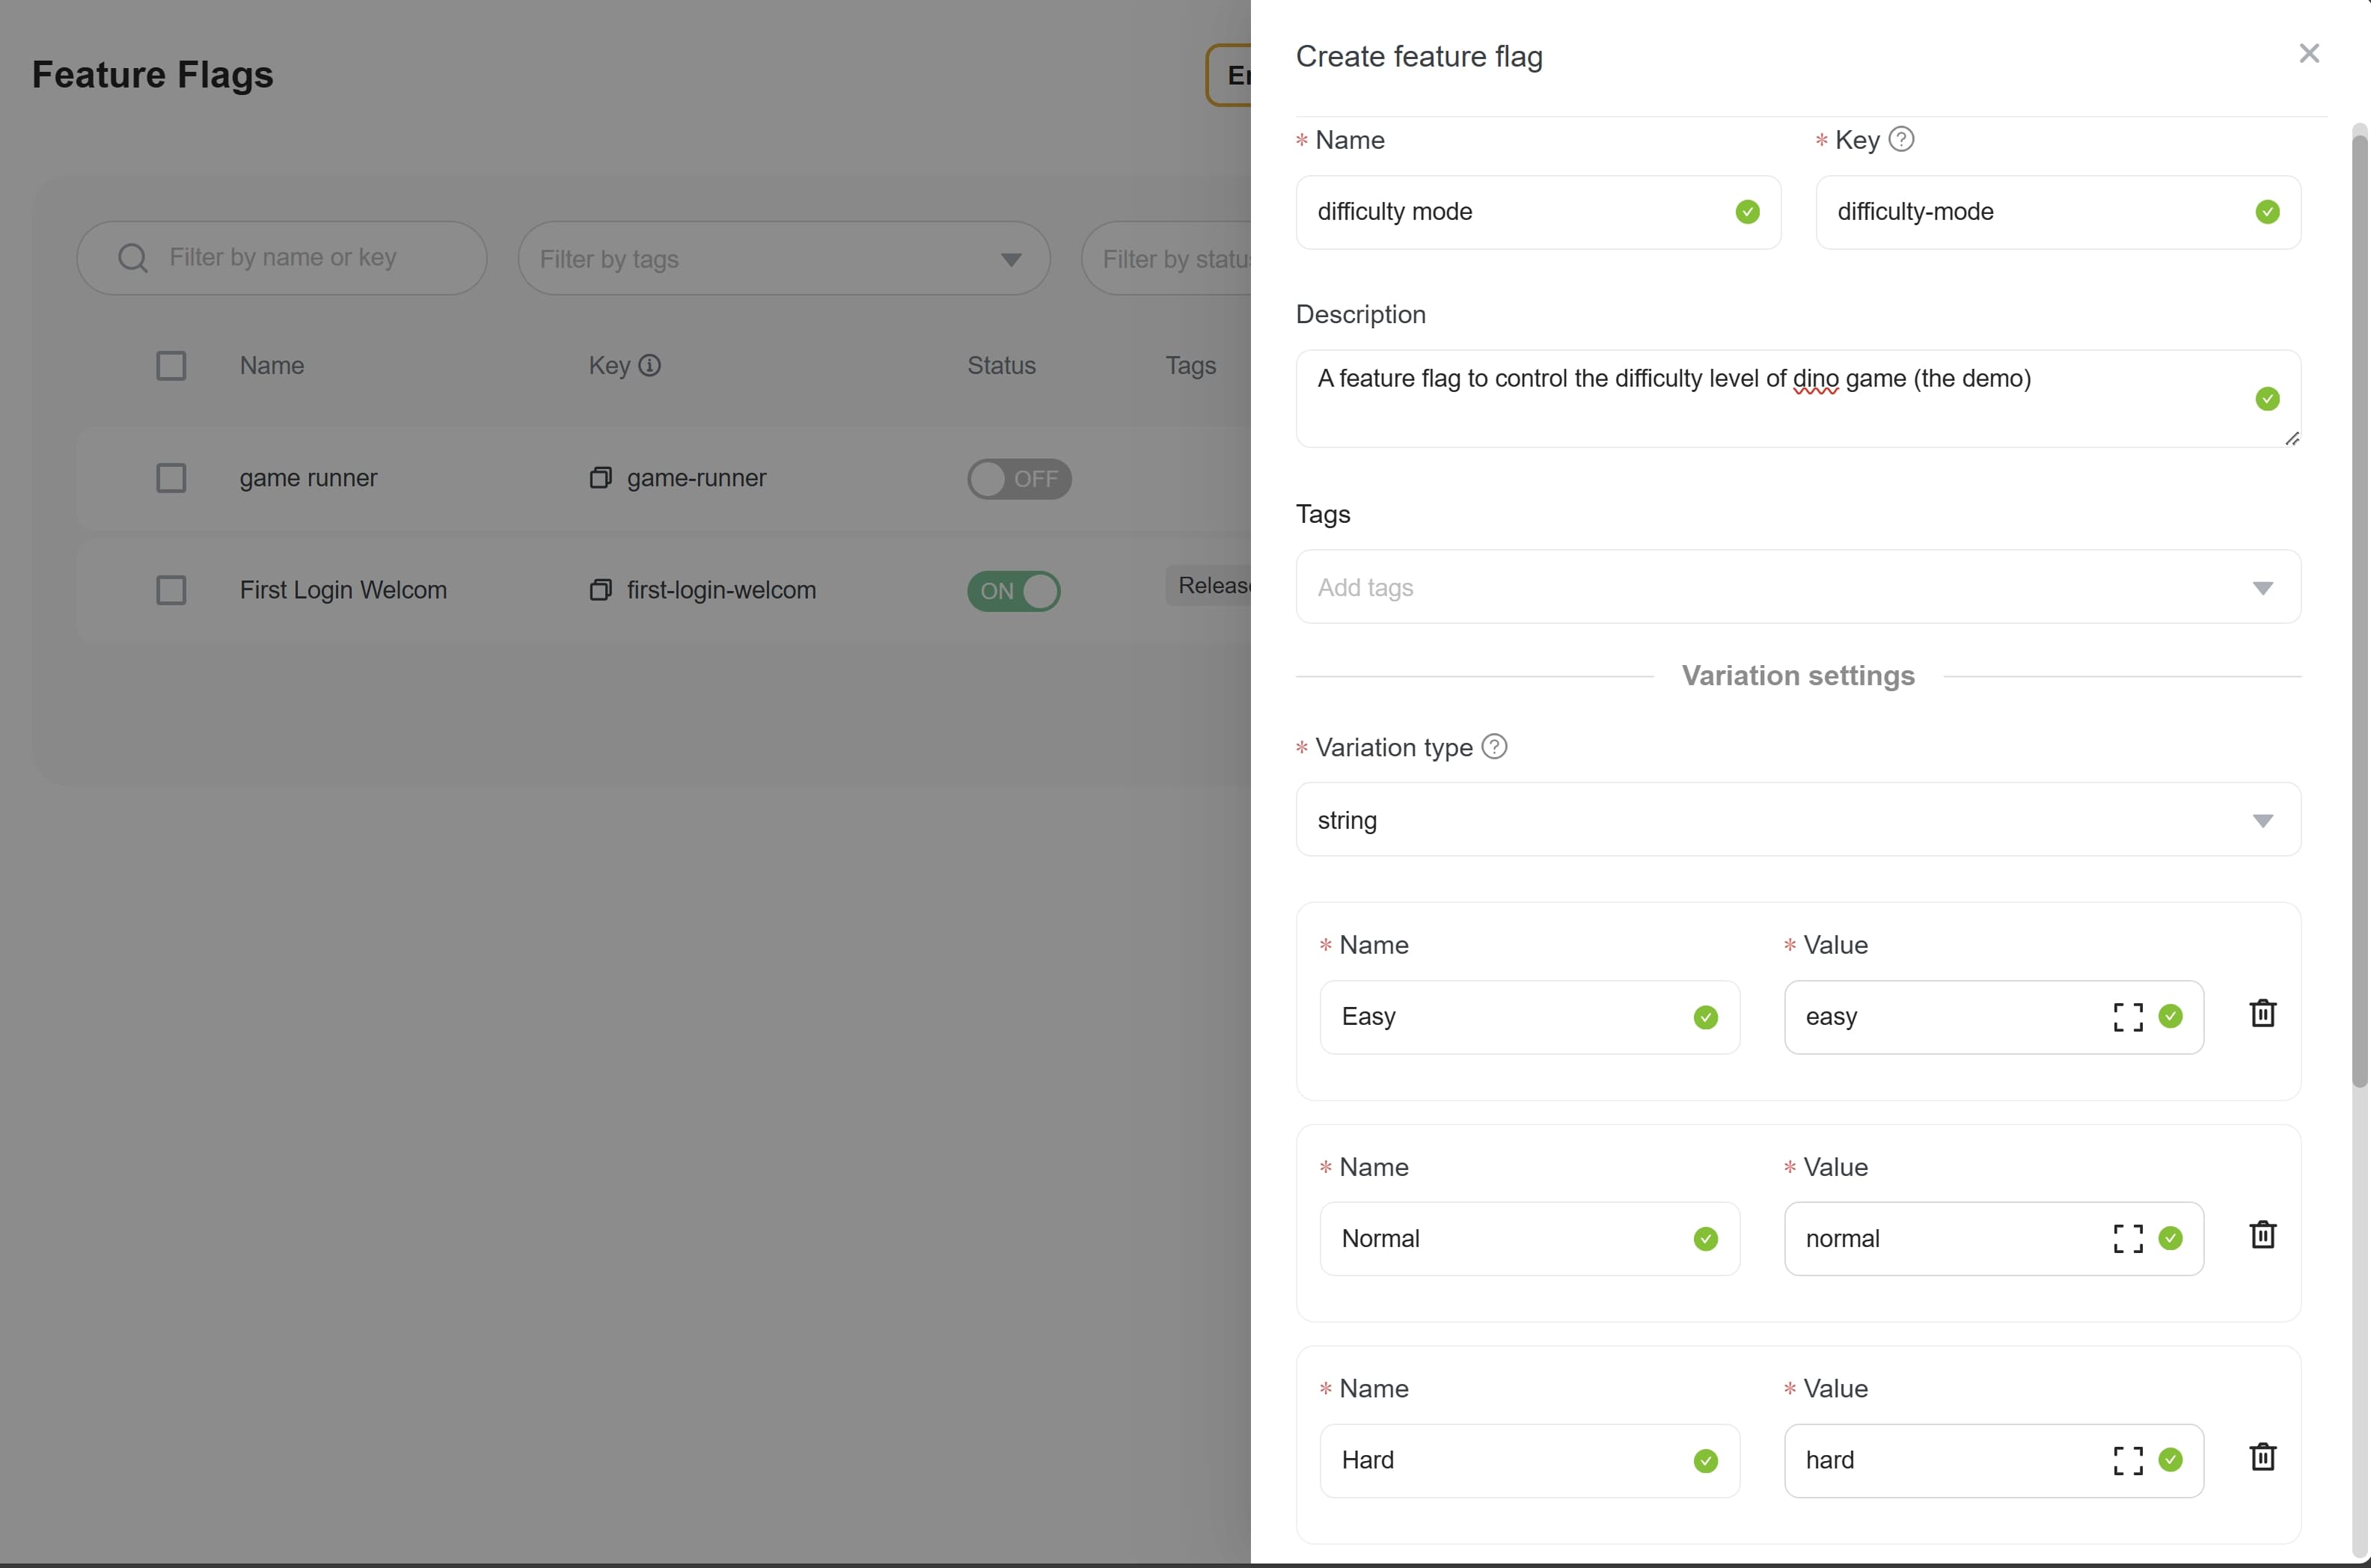Delete the Easy variation with trash icon
This screenshot has height=1568, width=2371.
[2262, 1014]
